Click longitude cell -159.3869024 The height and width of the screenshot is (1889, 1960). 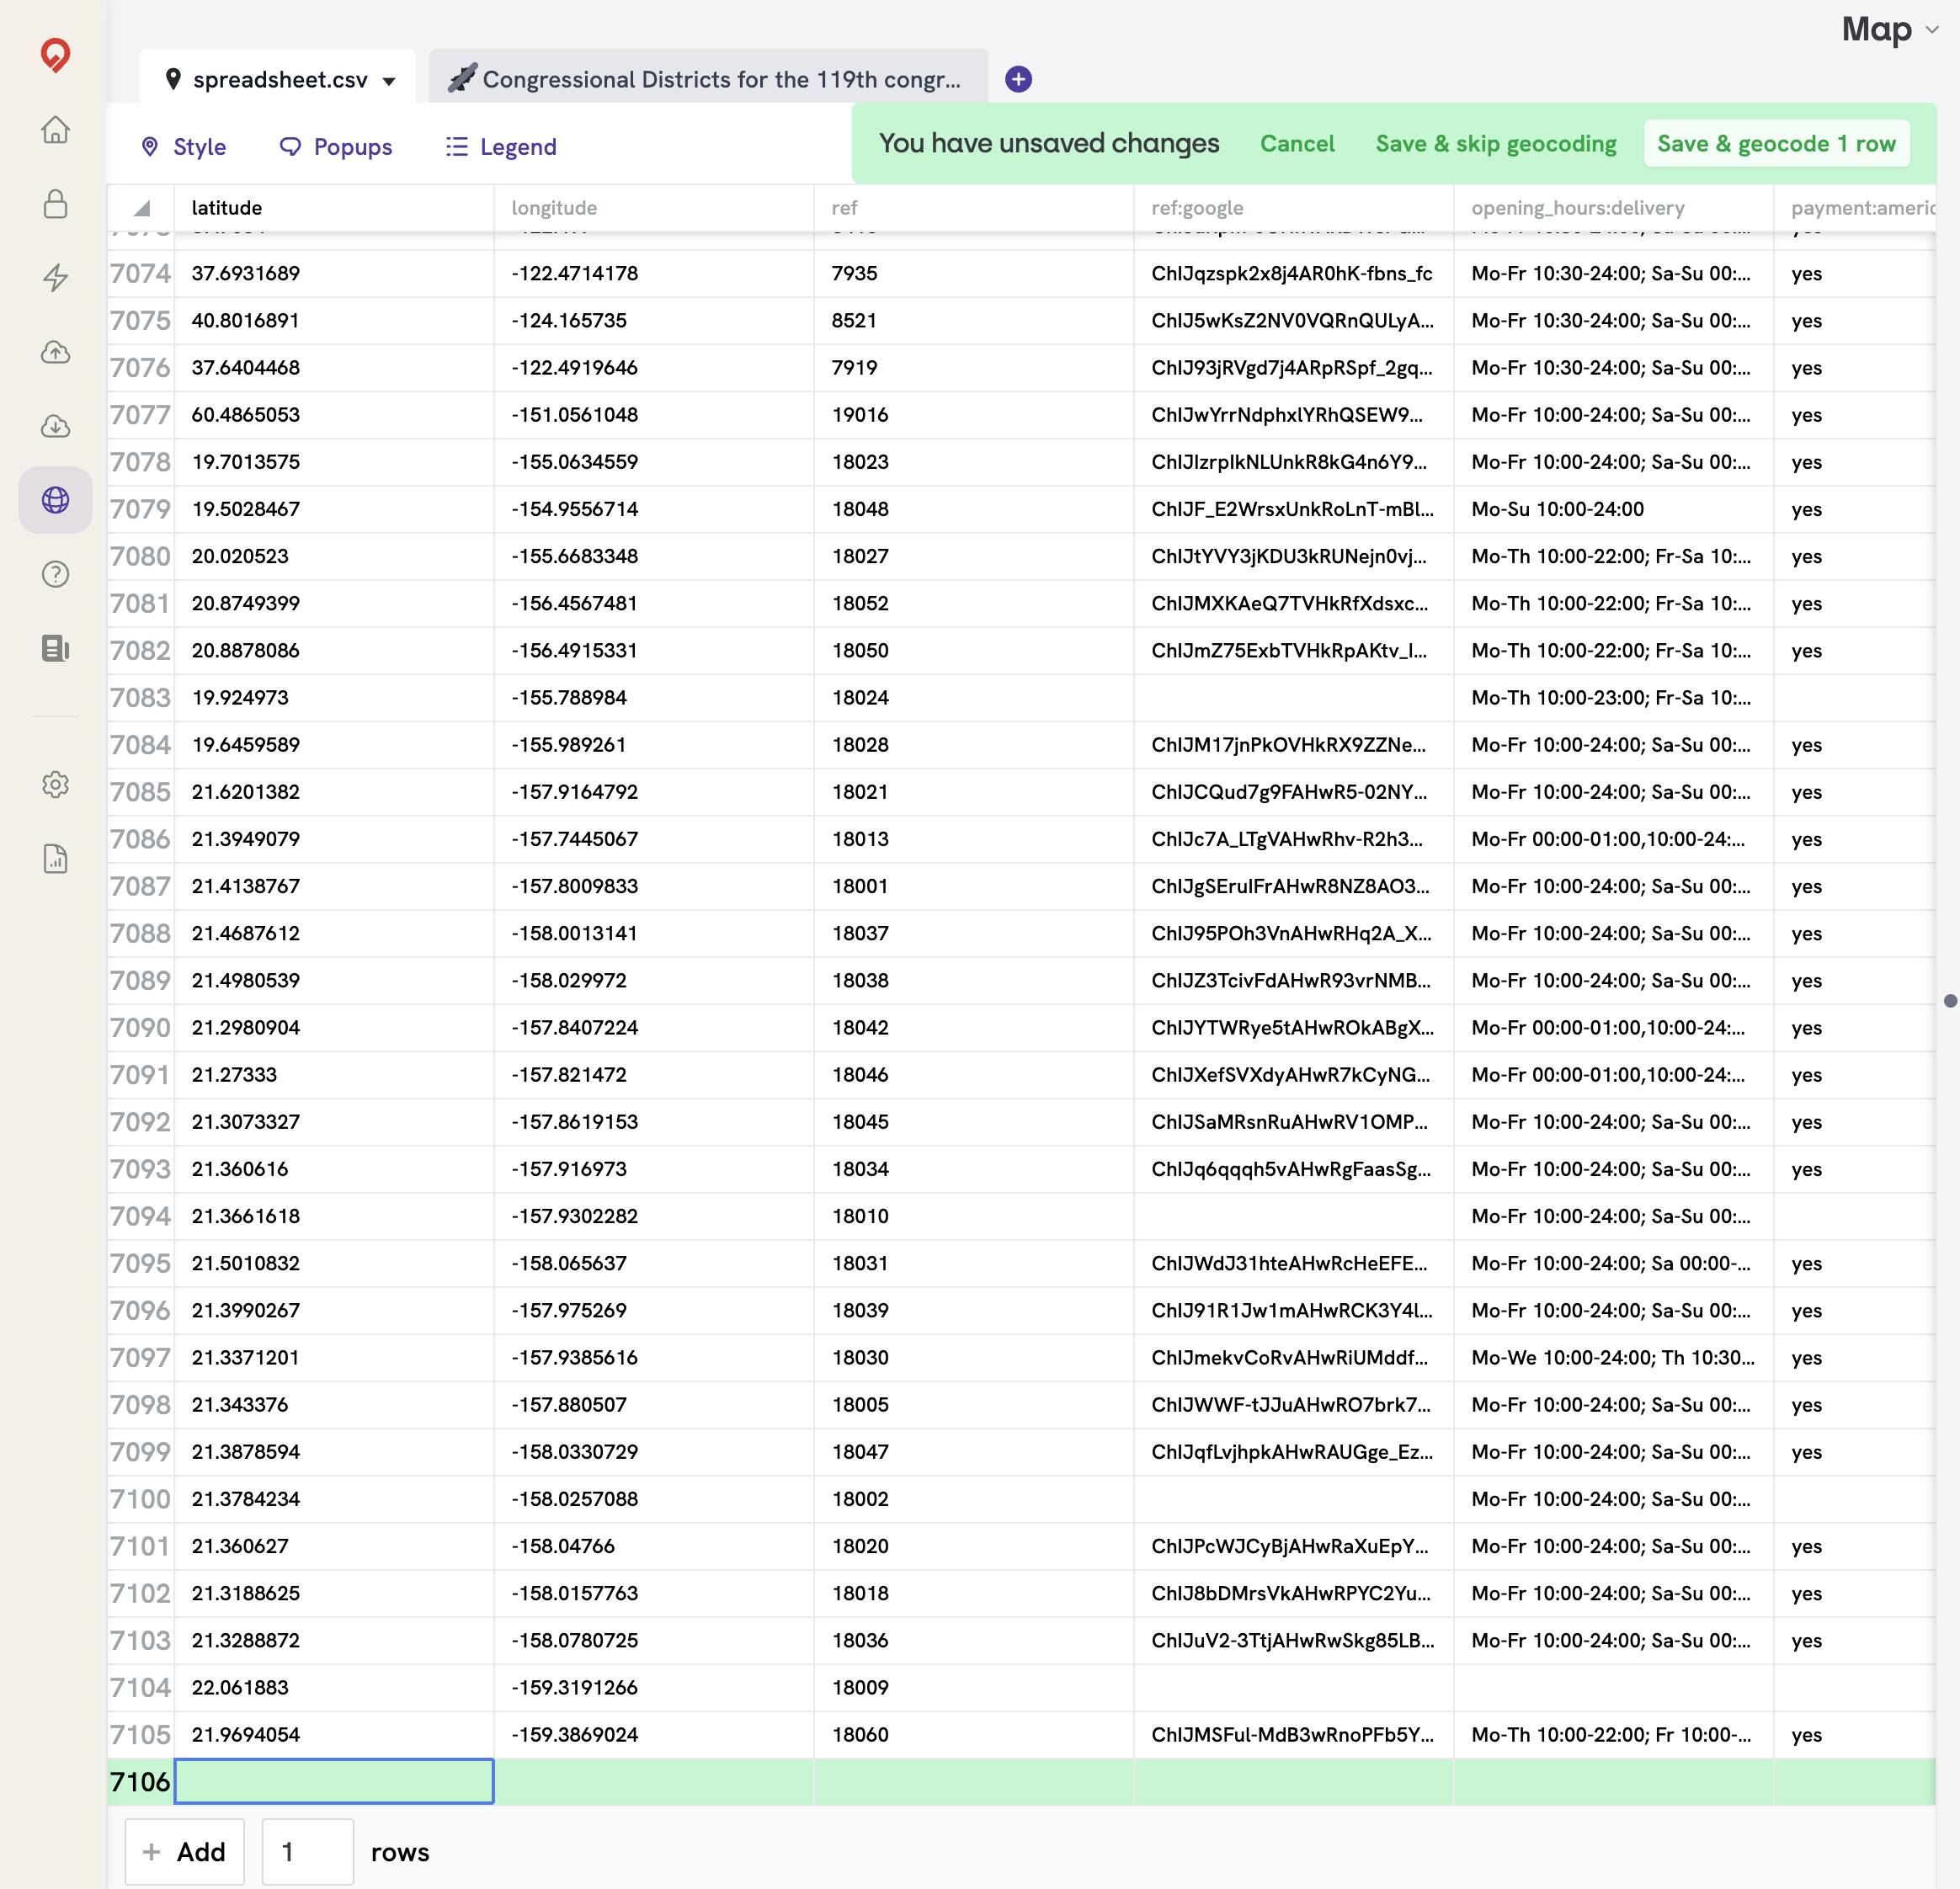pos(654,1734)
